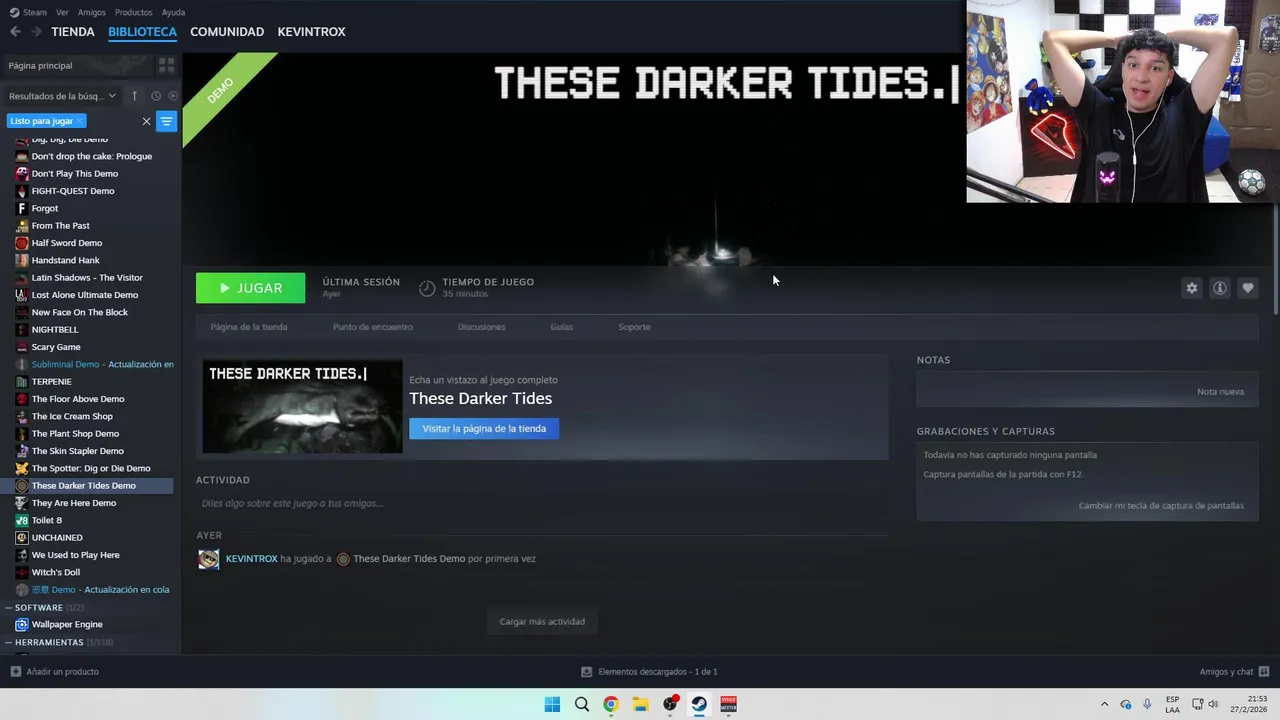This screenshot has height=720, width=1280.
Task: Open Soporte link
Action: (634, 327)
